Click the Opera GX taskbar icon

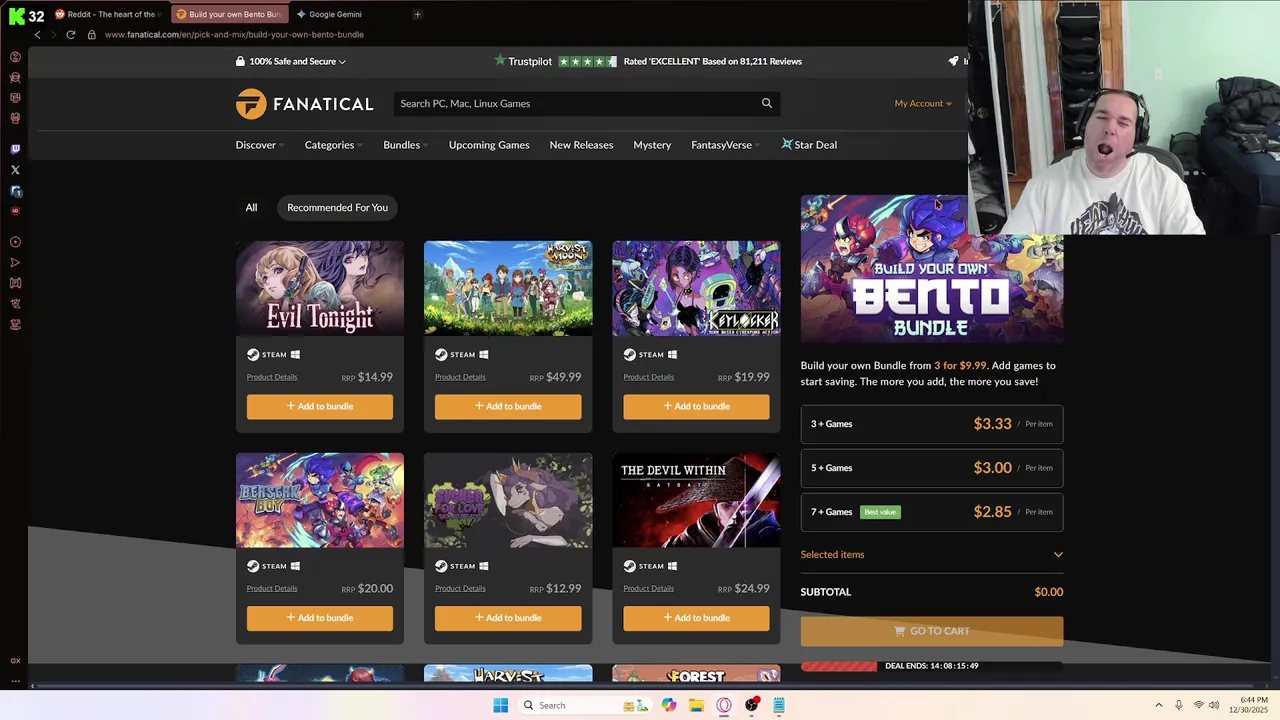point(724,705)
